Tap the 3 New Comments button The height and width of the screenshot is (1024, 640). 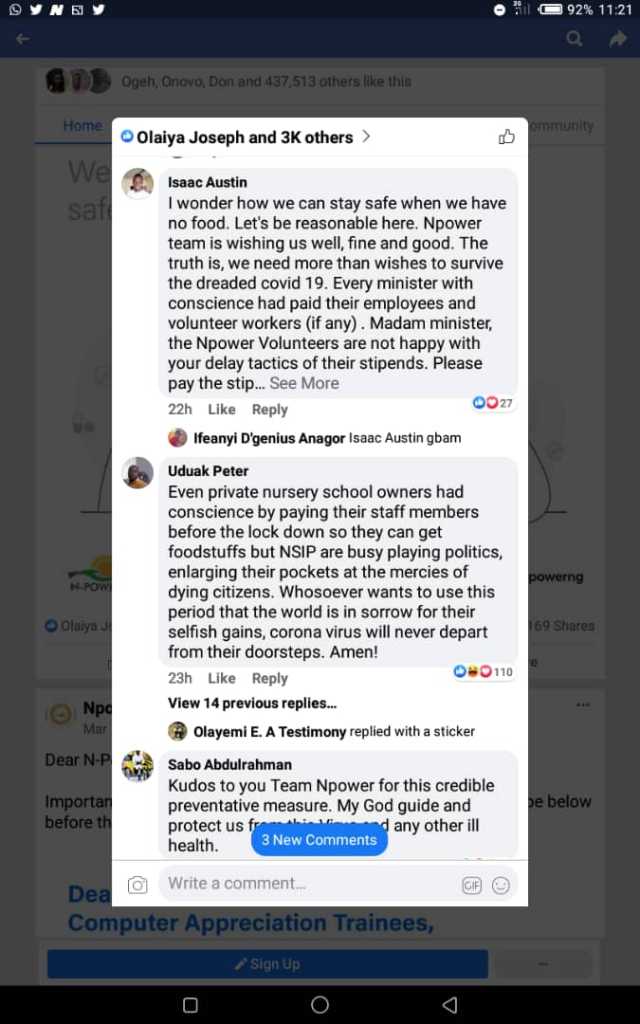pyautogui.click(x=319, y=840)
